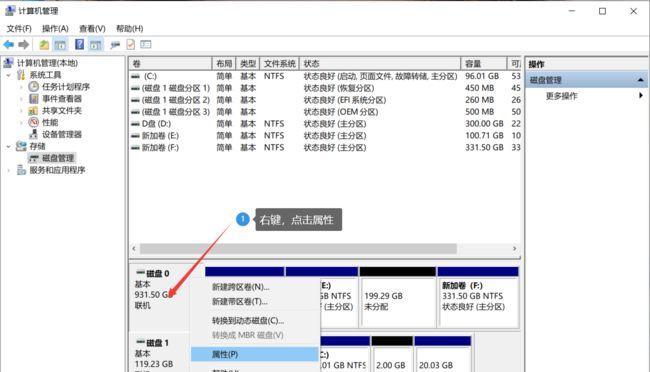The width and height of the screenshot is (650, 372).
Task: Expand the 共享文件夹 node
Action: [22, 111]
